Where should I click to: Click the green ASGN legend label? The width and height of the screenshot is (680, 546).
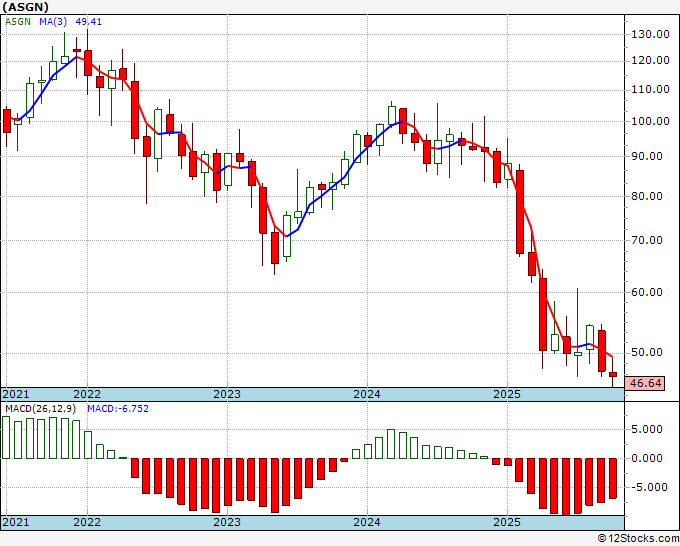18,22
